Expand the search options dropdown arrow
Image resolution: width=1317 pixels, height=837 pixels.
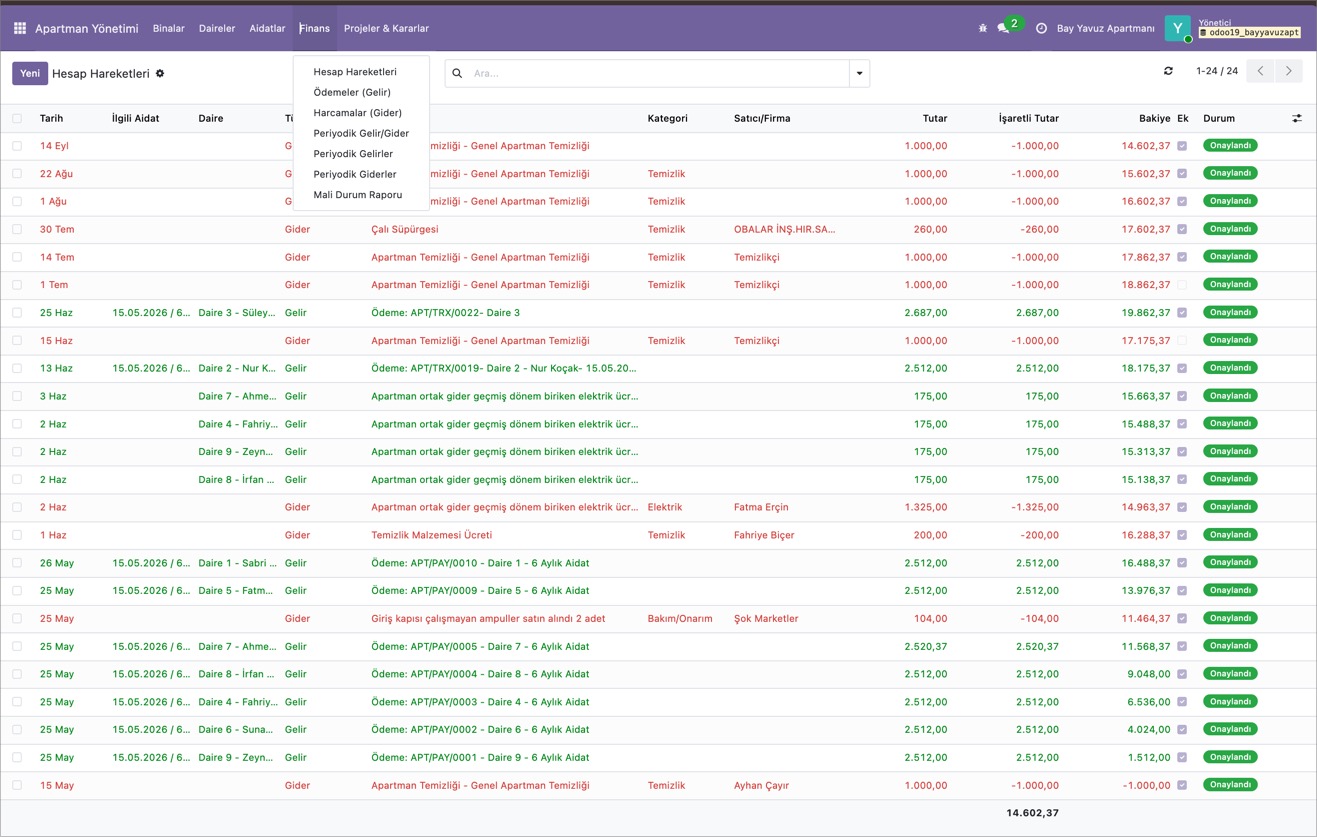pos(859,73)
